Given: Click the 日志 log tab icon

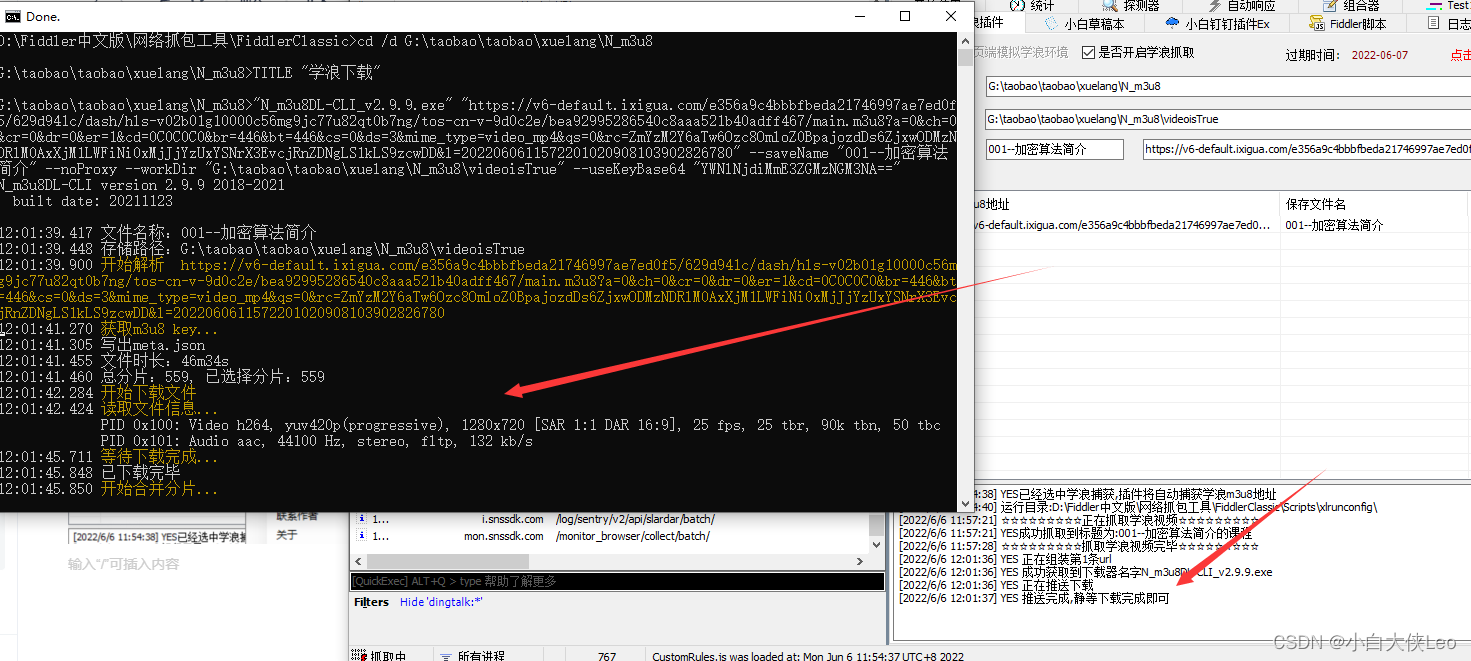Looking at the screenshot, I should point(1433,24).
